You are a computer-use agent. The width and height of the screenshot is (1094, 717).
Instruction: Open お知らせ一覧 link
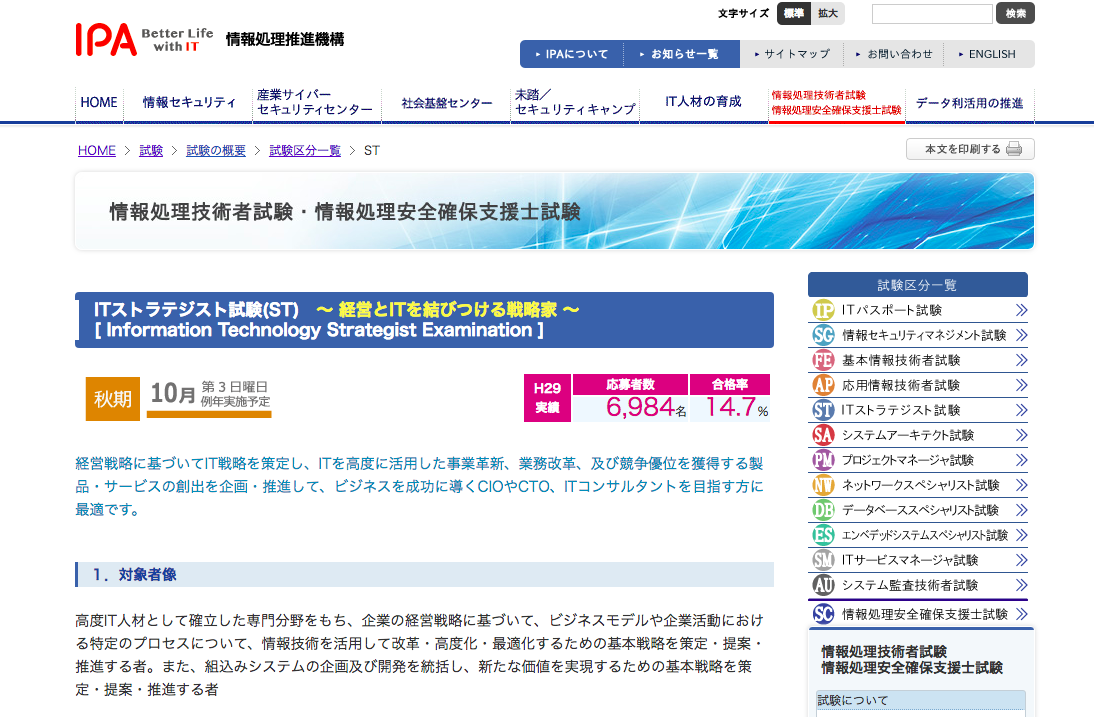681,54
